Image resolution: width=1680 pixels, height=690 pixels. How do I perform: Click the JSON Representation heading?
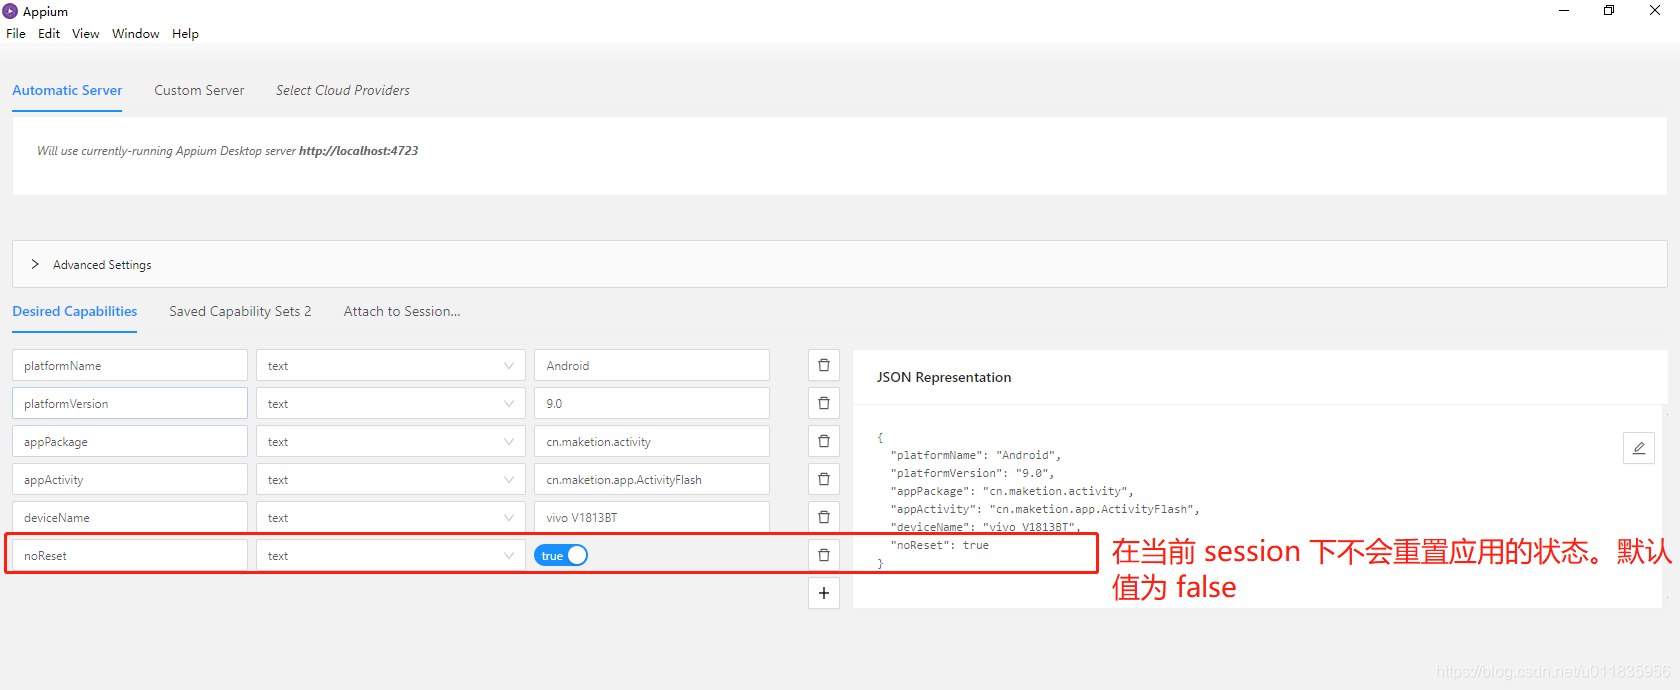(x=944, y=377)
